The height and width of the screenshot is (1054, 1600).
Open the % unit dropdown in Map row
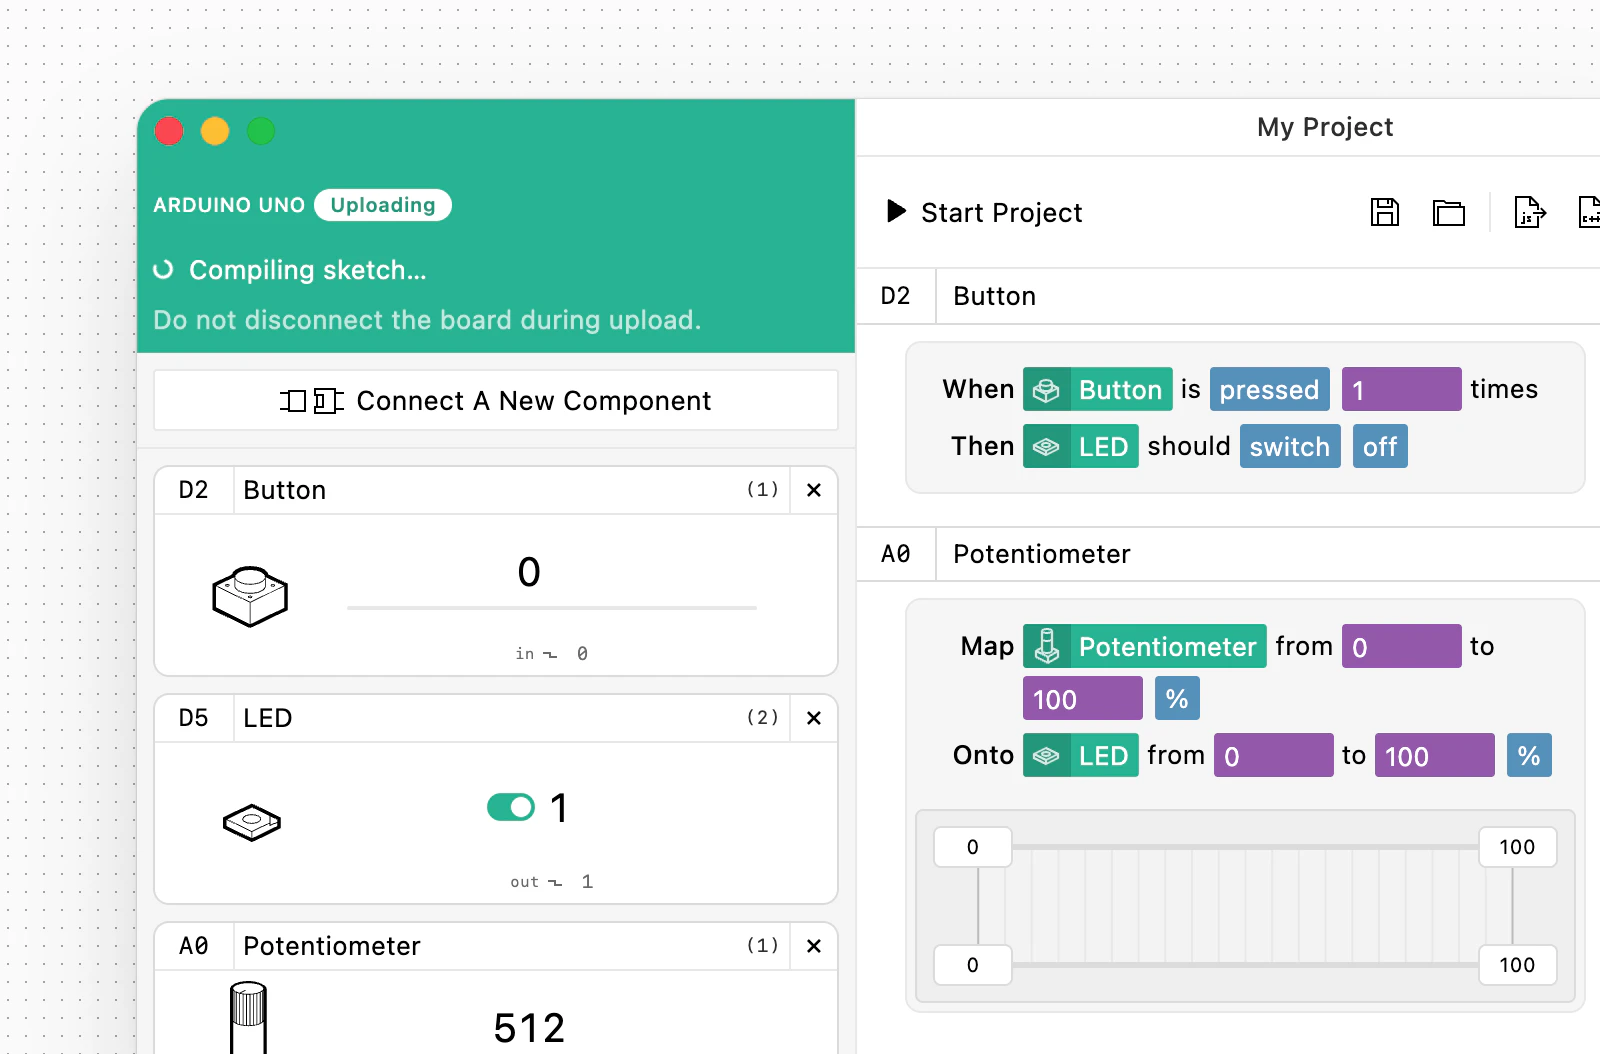[x=1177, y=698]
